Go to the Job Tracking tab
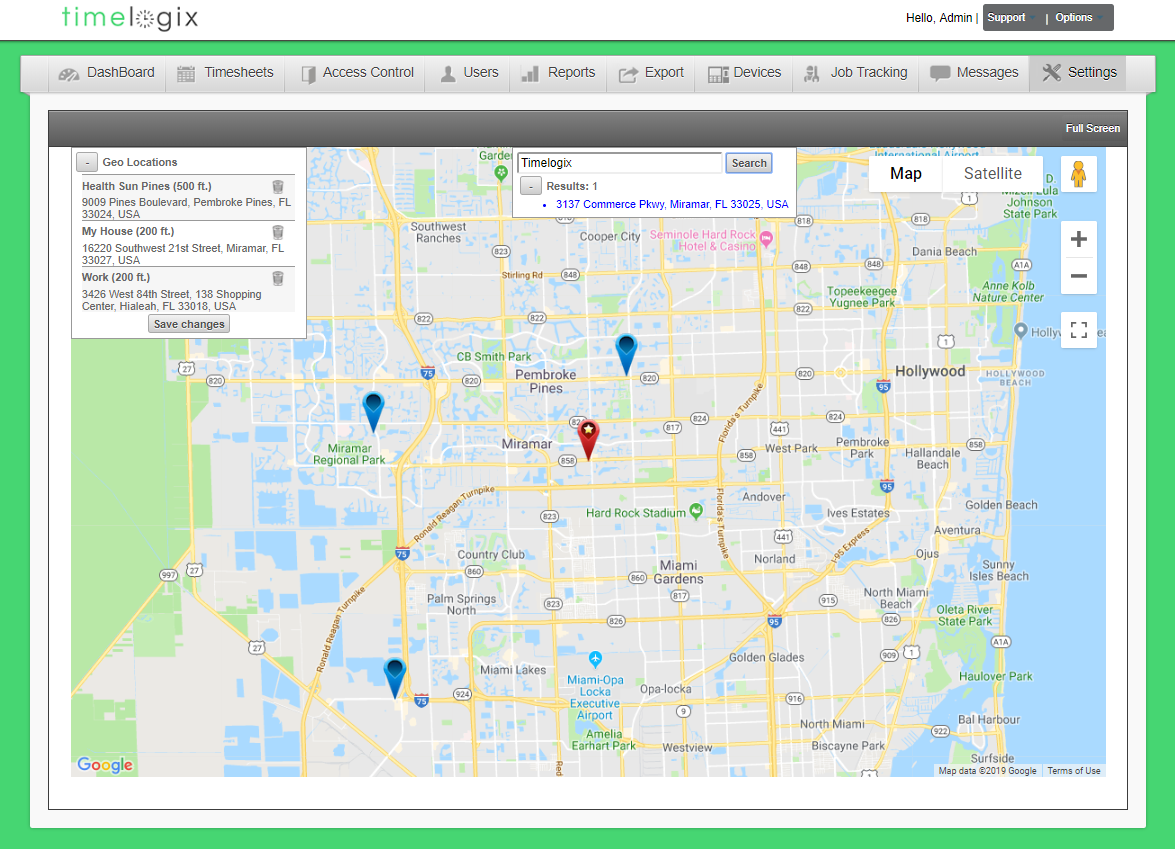1175x849 pixels. click(855, 73)
